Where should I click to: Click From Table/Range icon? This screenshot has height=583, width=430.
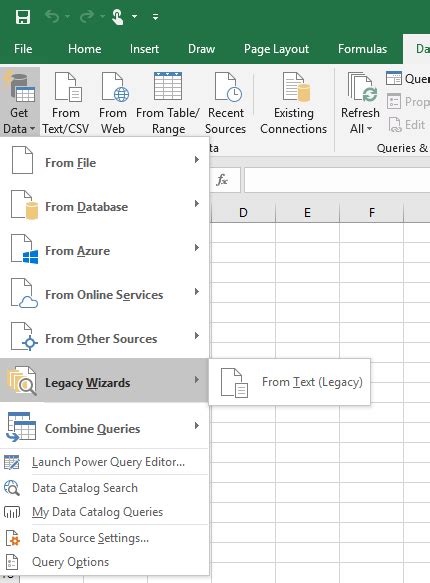pyautogui.click(x=168, y=86)
